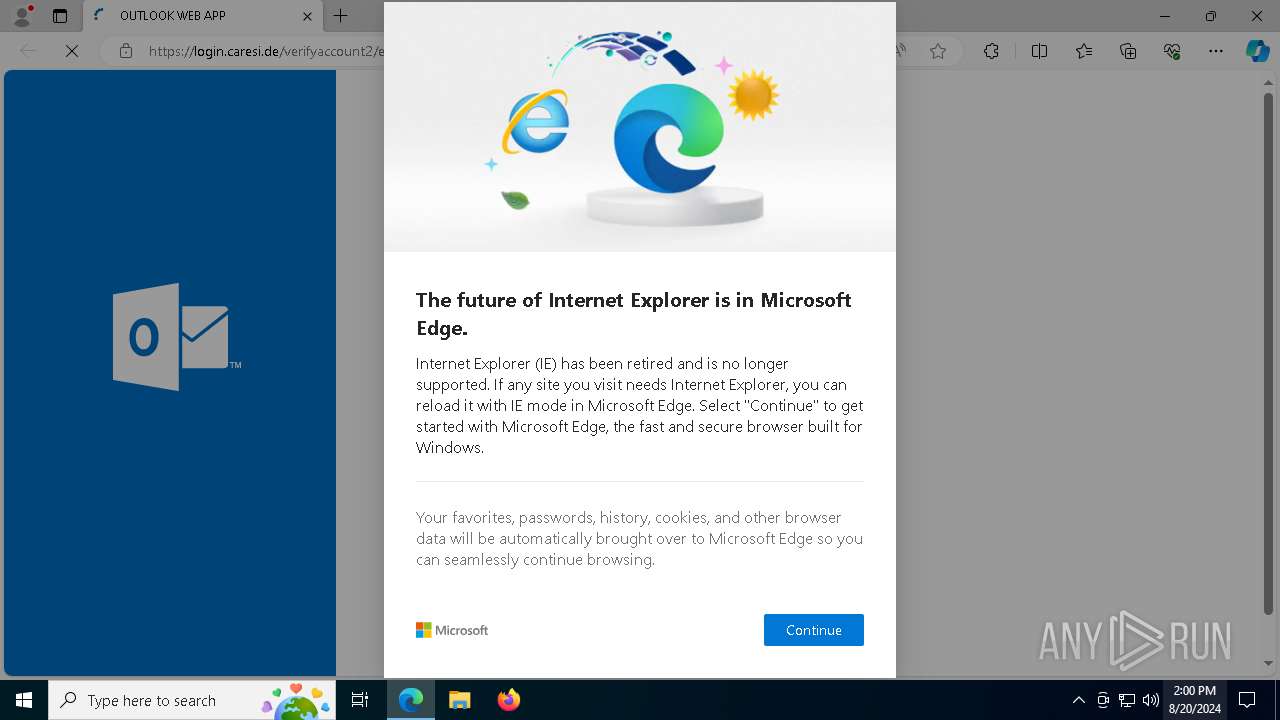Open Microsoft Edge from the taskbar
Viewport: 1280px width, 720px height.
click(411, 700)
